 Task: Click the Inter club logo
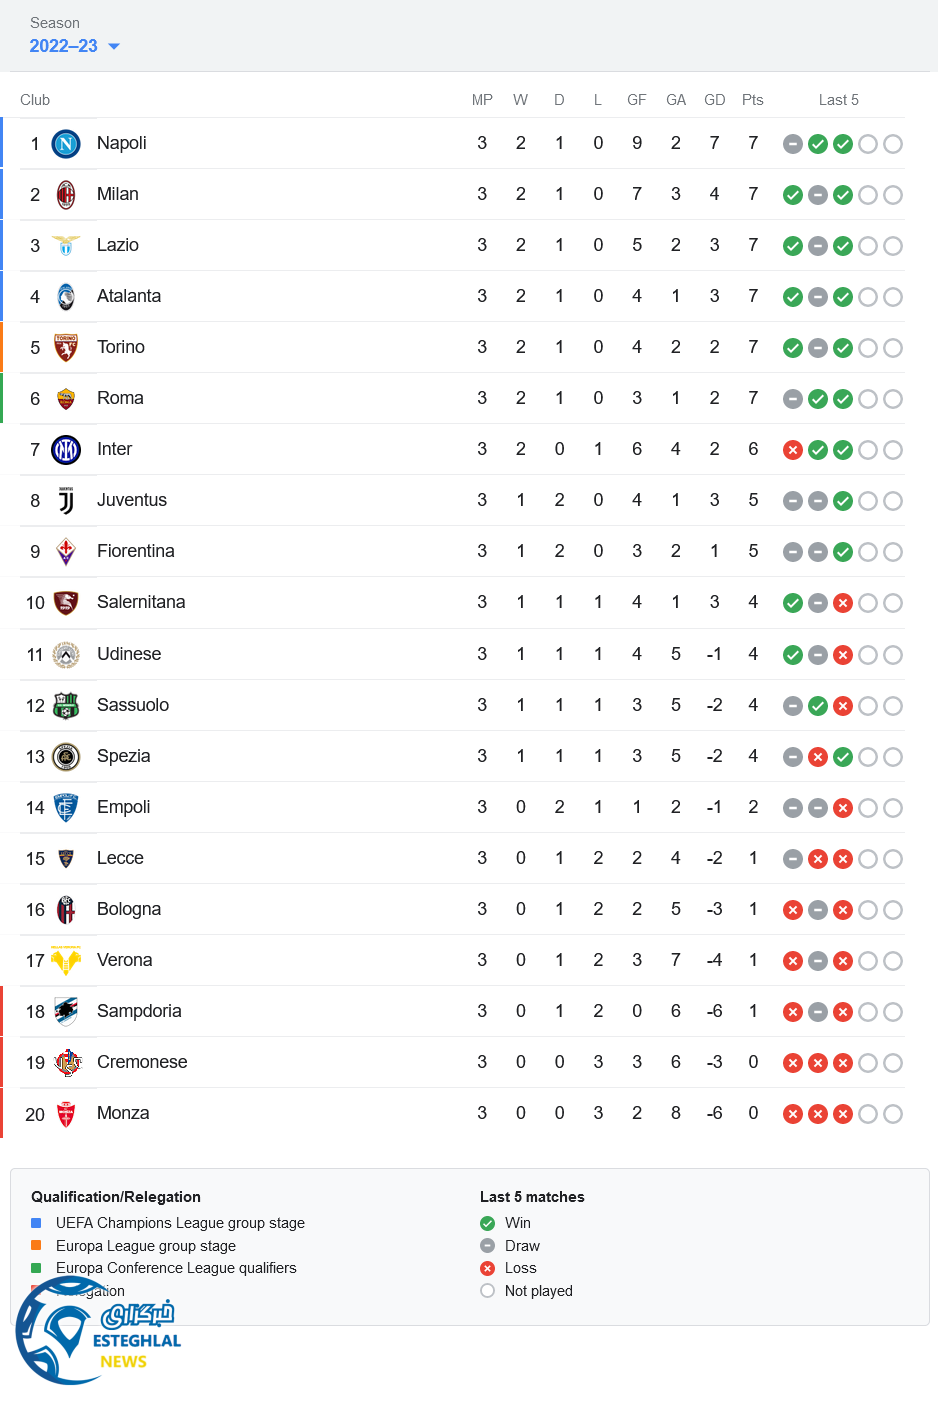tap(66, 450)
